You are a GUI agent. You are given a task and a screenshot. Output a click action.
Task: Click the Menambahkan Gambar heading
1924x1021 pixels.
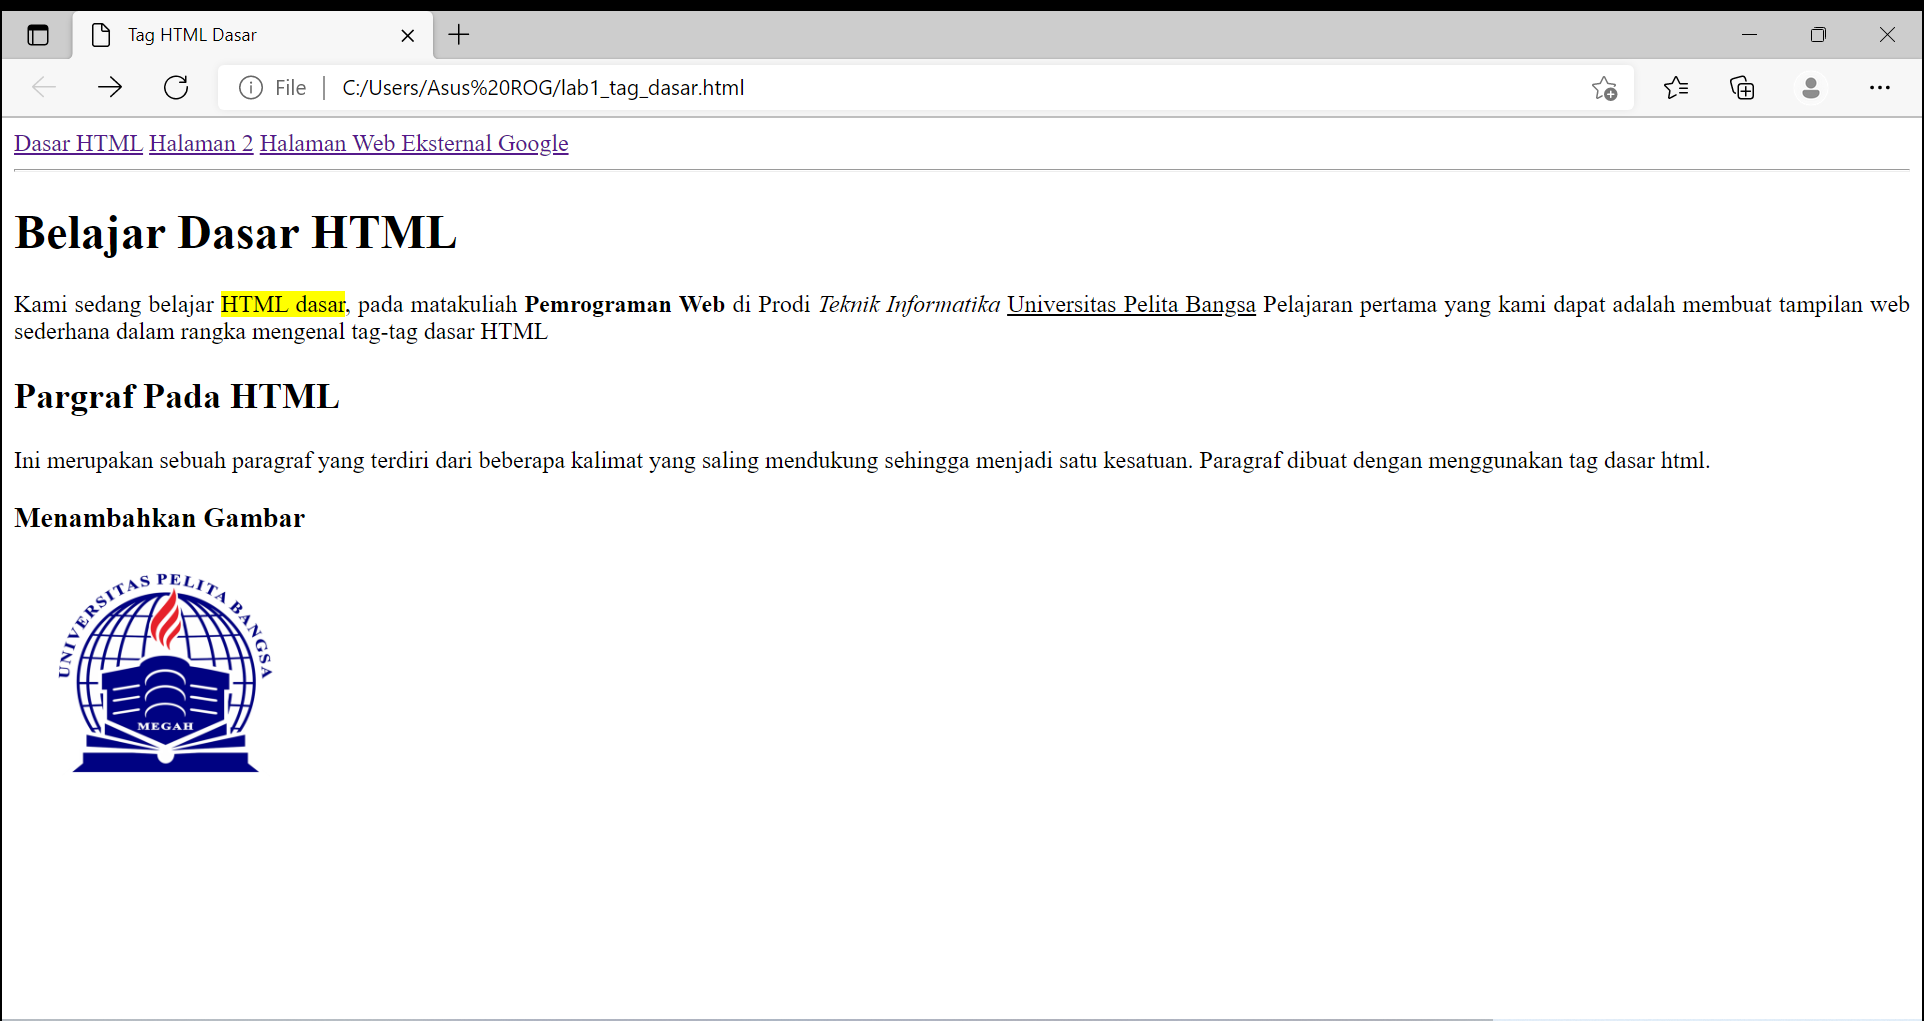(x=160, y=518)
